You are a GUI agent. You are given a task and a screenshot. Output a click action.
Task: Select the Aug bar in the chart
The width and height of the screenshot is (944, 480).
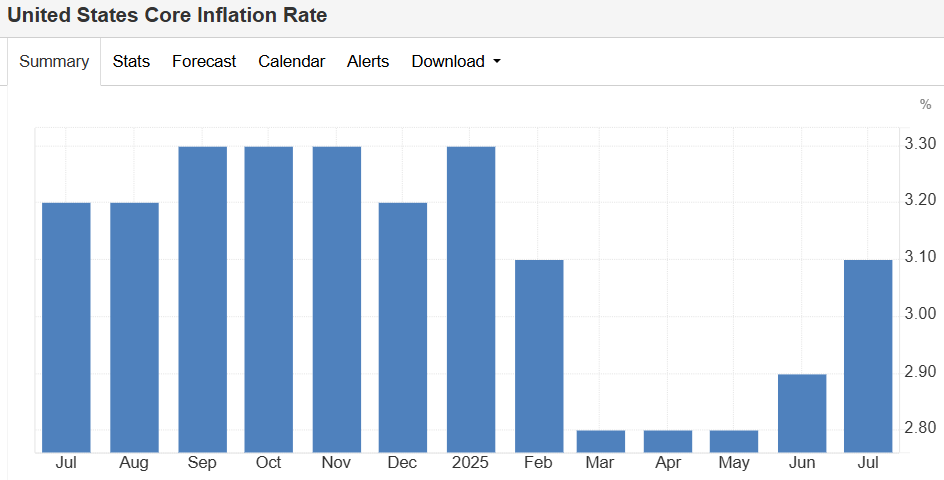click(x=134, y=327)
